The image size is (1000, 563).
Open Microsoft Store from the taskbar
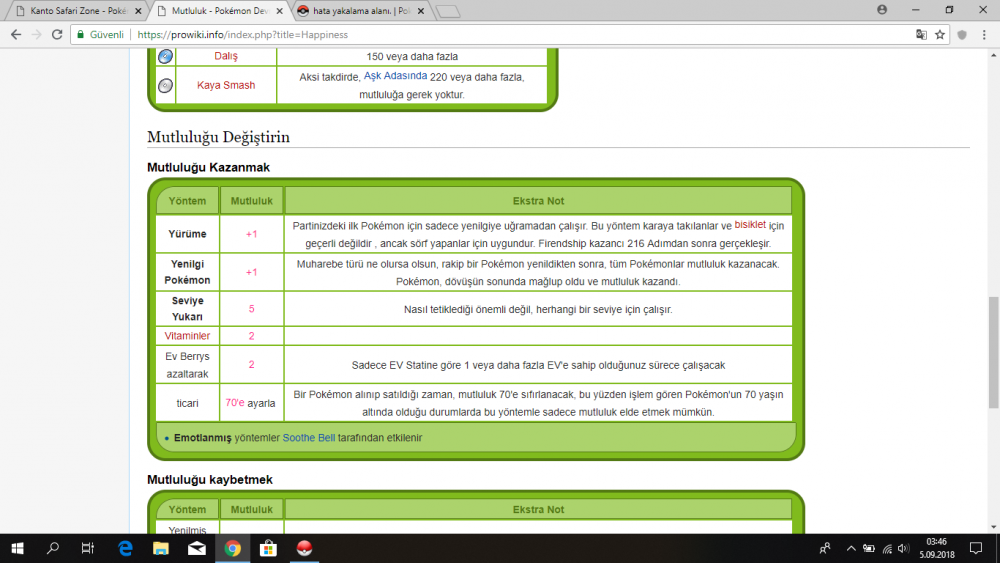point(268,548)
